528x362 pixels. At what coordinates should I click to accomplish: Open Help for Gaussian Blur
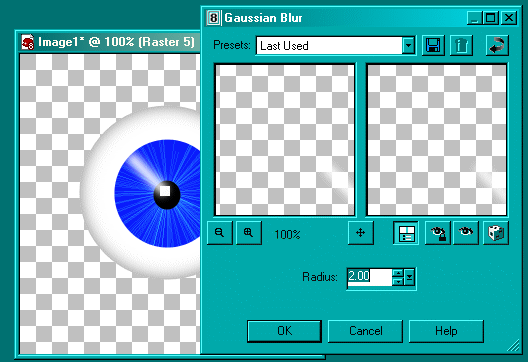[x=446, y=331]
